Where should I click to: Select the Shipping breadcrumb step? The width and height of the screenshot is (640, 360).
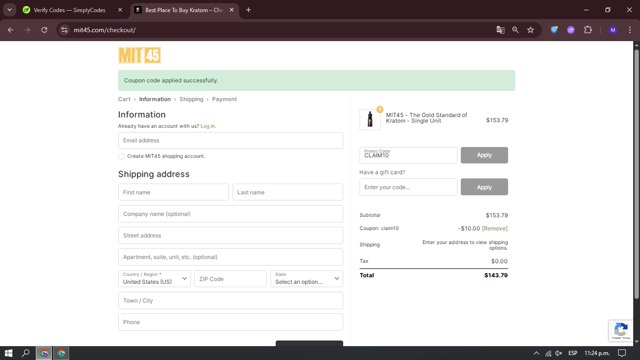(191, 99)
